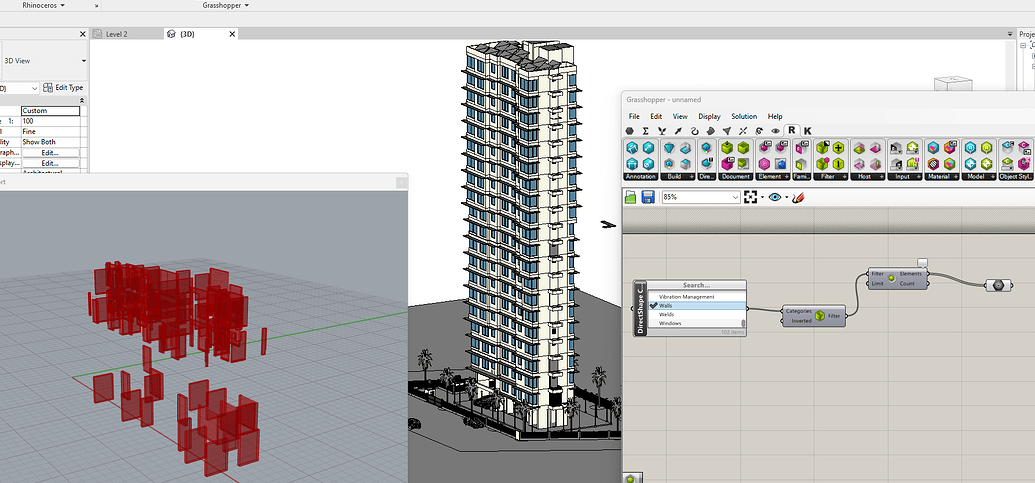Select the Windows item in category list
Screen dimensions: 1035x483
coord(670,323)
